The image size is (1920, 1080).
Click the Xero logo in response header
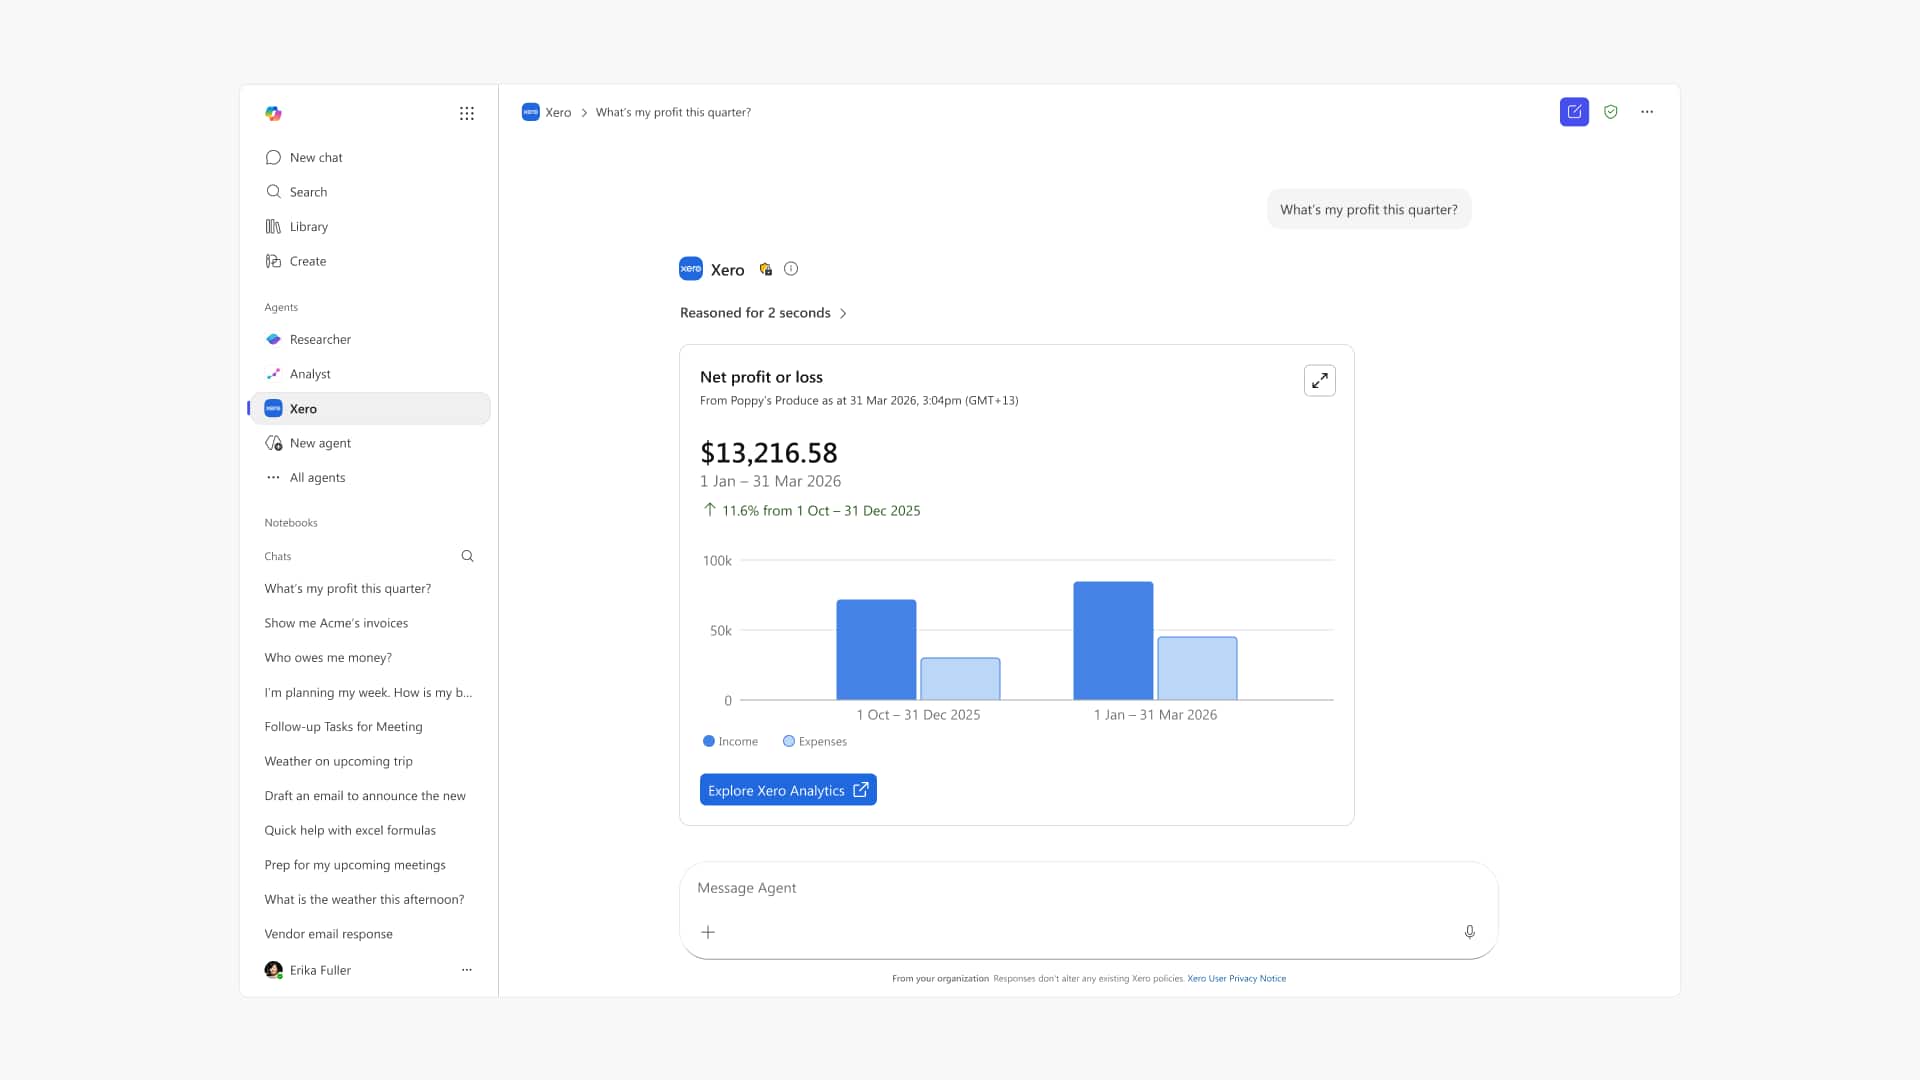click(691, 269)
